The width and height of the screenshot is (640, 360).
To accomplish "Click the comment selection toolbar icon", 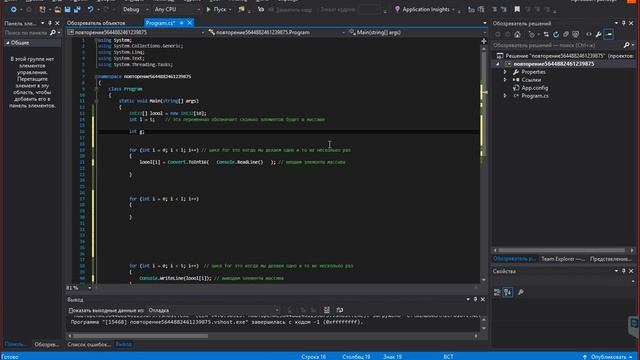I will click(494, 9).
